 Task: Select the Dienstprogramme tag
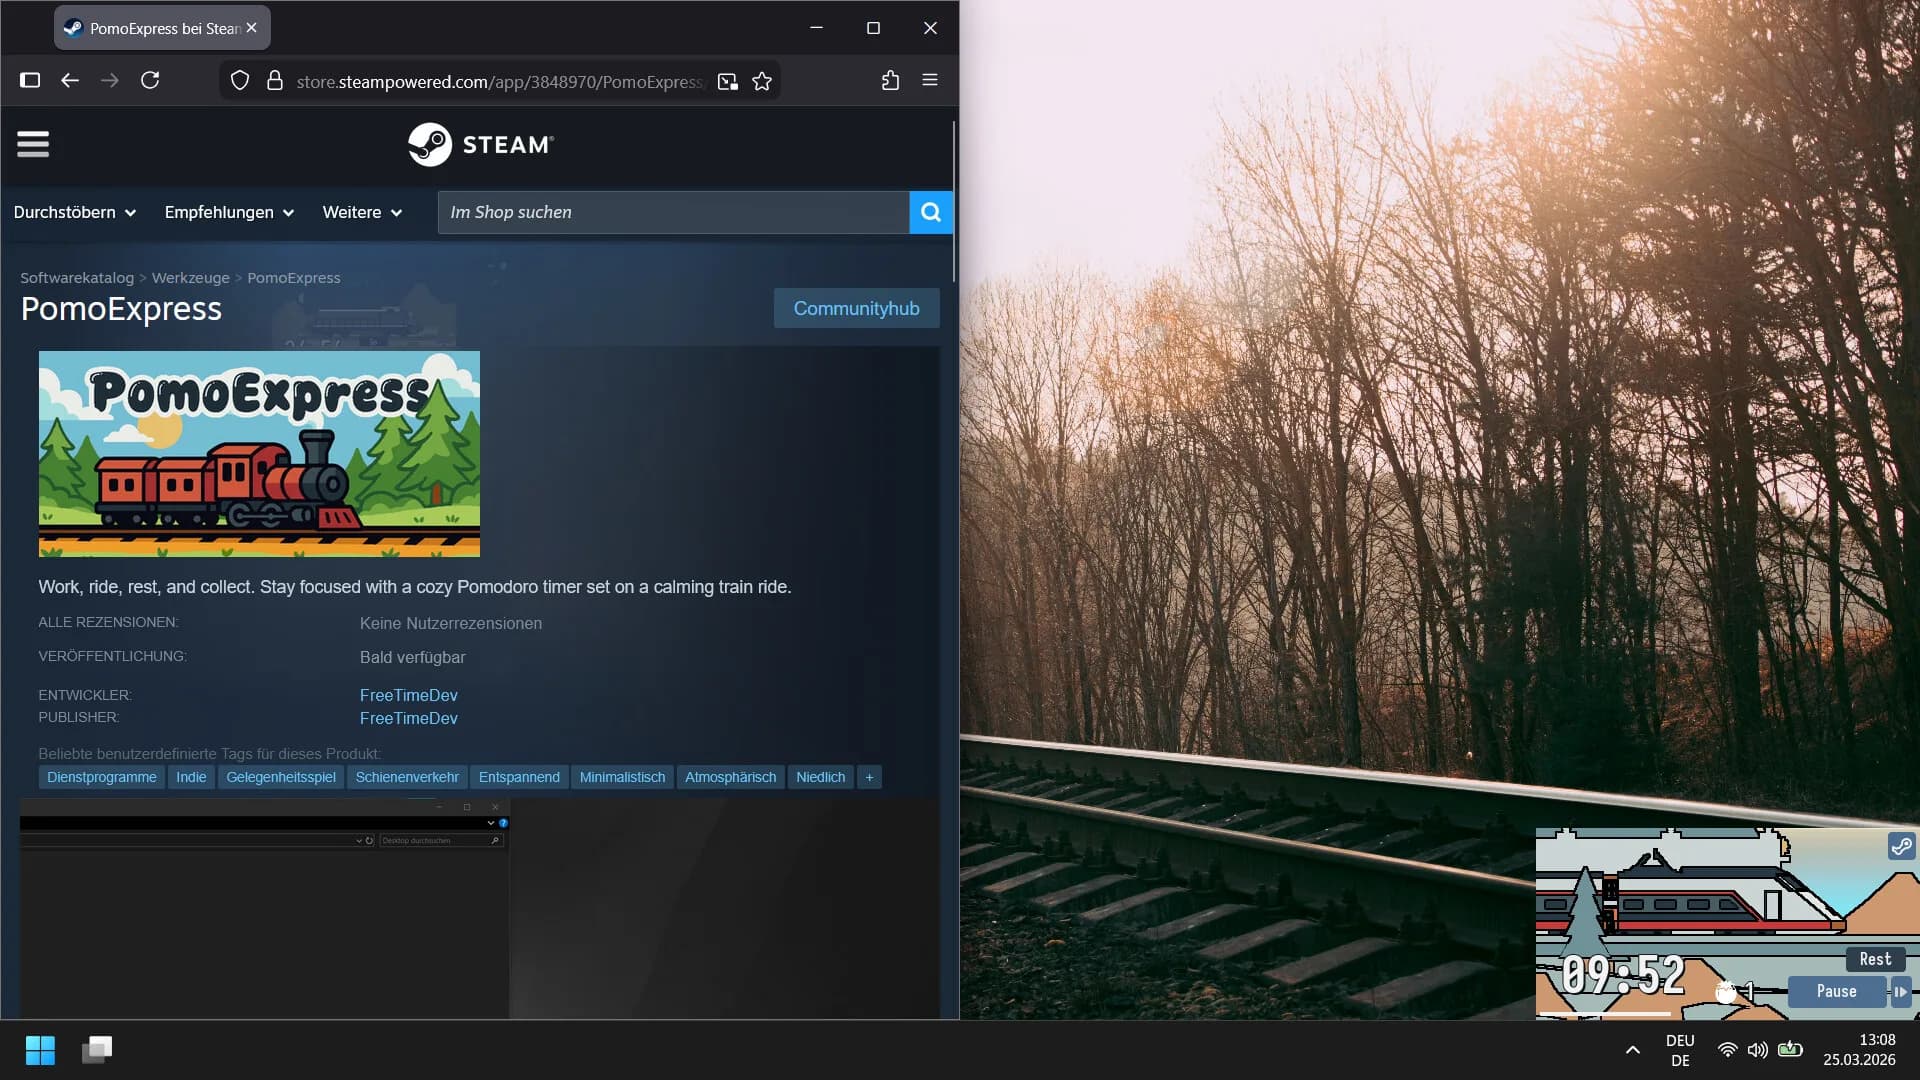point(102,777)
